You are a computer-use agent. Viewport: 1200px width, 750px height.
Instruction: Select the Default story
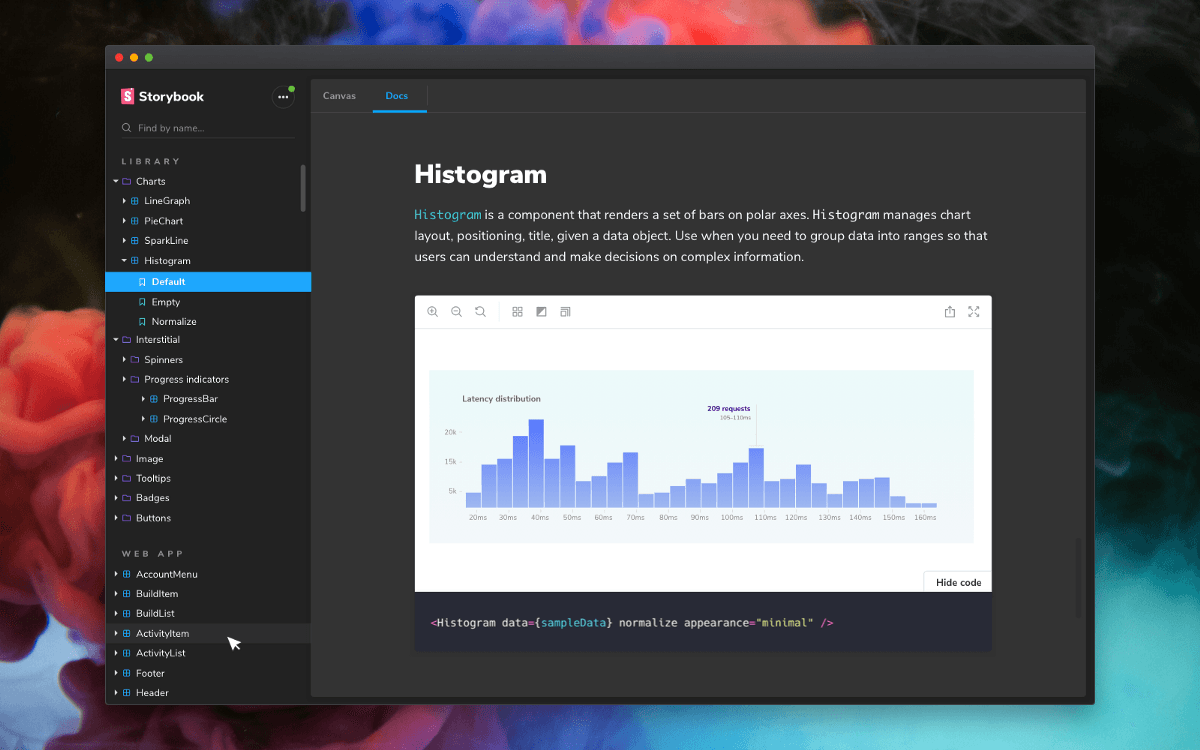point(208,282)
